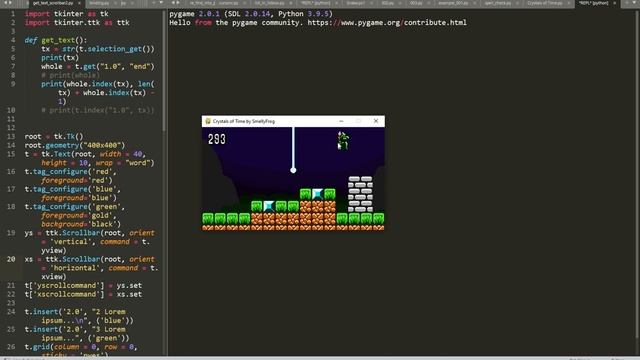Click the Crystals of Time title bar text
The height and width of the screenshot is (360, 640).
[x=244, y=121]
